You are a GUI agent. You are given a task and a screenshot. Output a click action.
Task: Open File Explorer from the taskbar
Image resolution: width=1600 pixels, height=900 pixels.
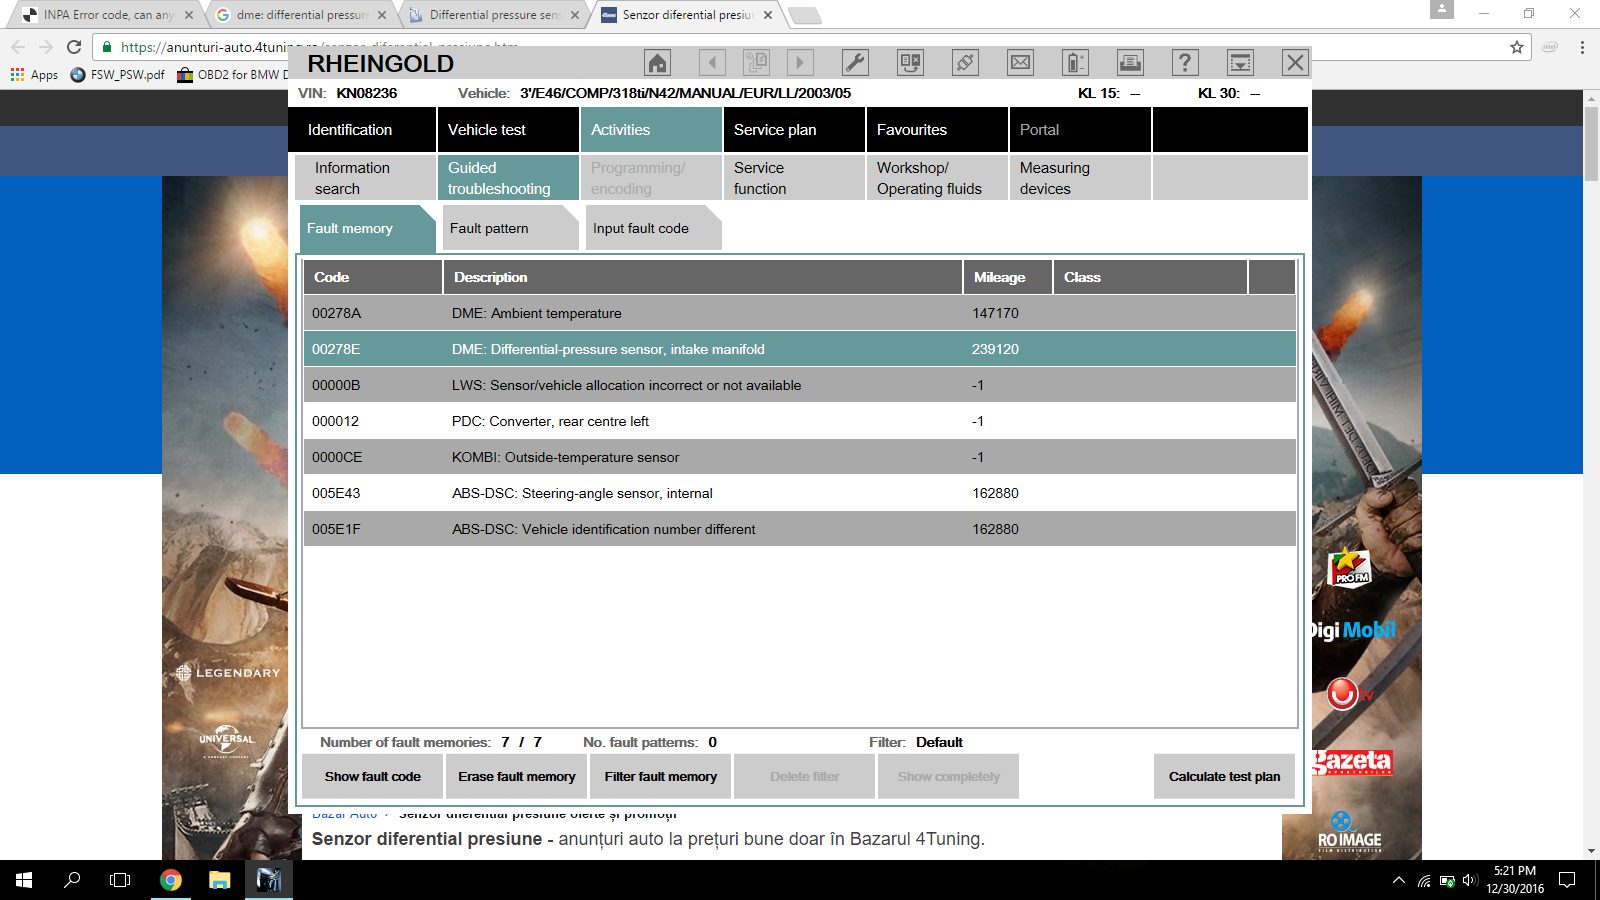[220, 880]
